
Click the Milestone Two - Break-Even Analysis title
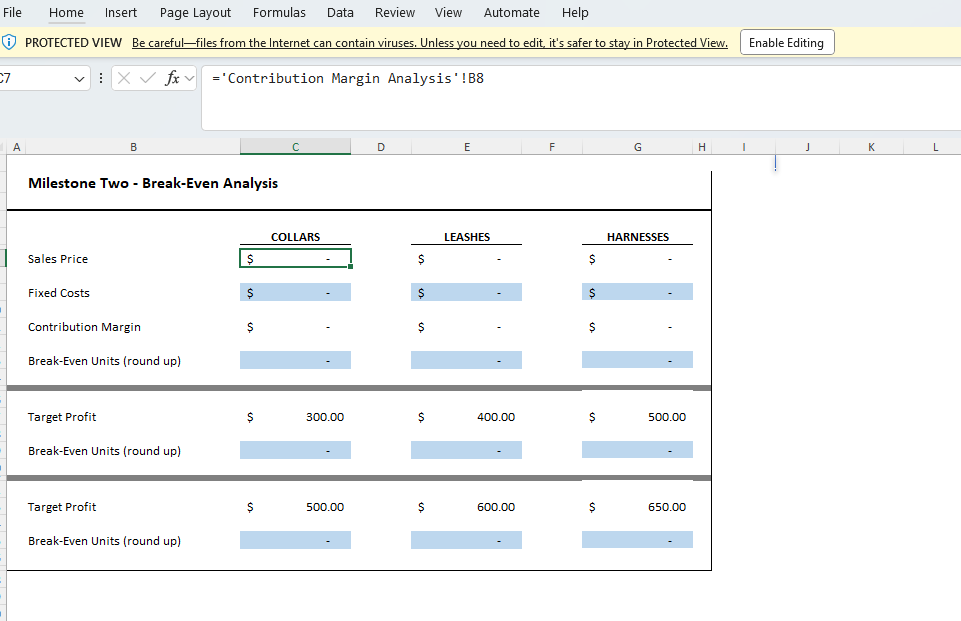153,183
